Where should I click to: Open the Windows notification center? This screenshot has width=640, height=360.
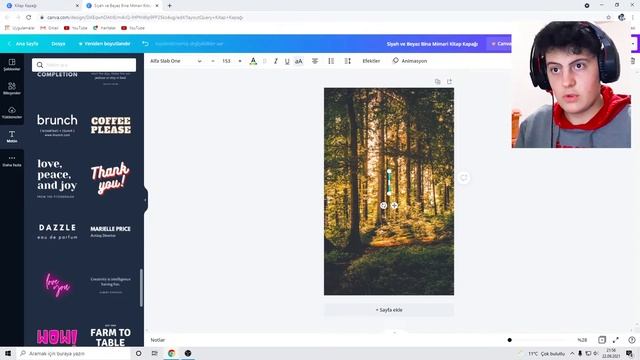(x=629, y=353)
